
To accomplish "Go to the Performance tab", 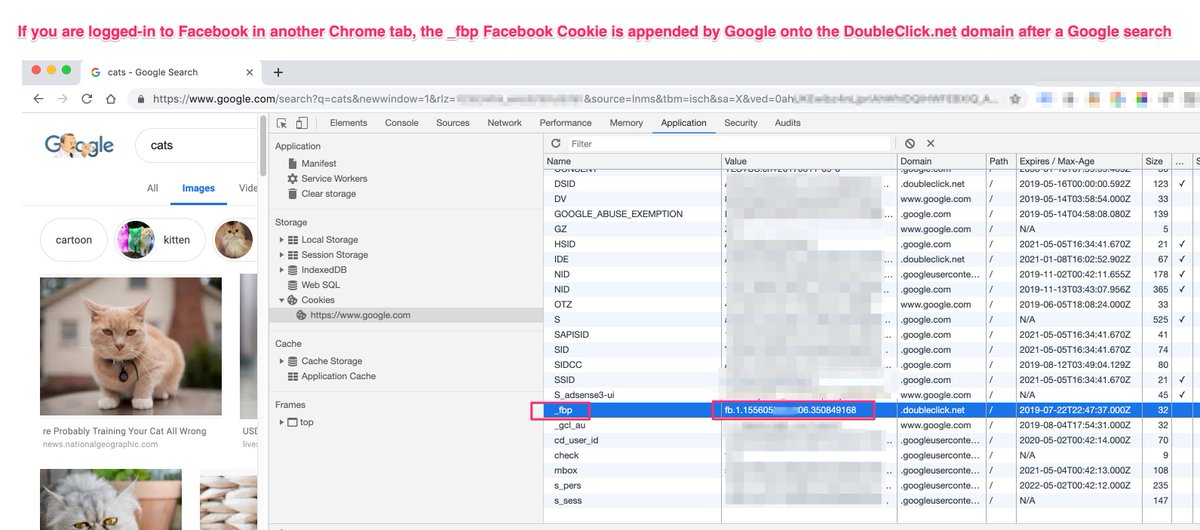I will click(566, 123).
